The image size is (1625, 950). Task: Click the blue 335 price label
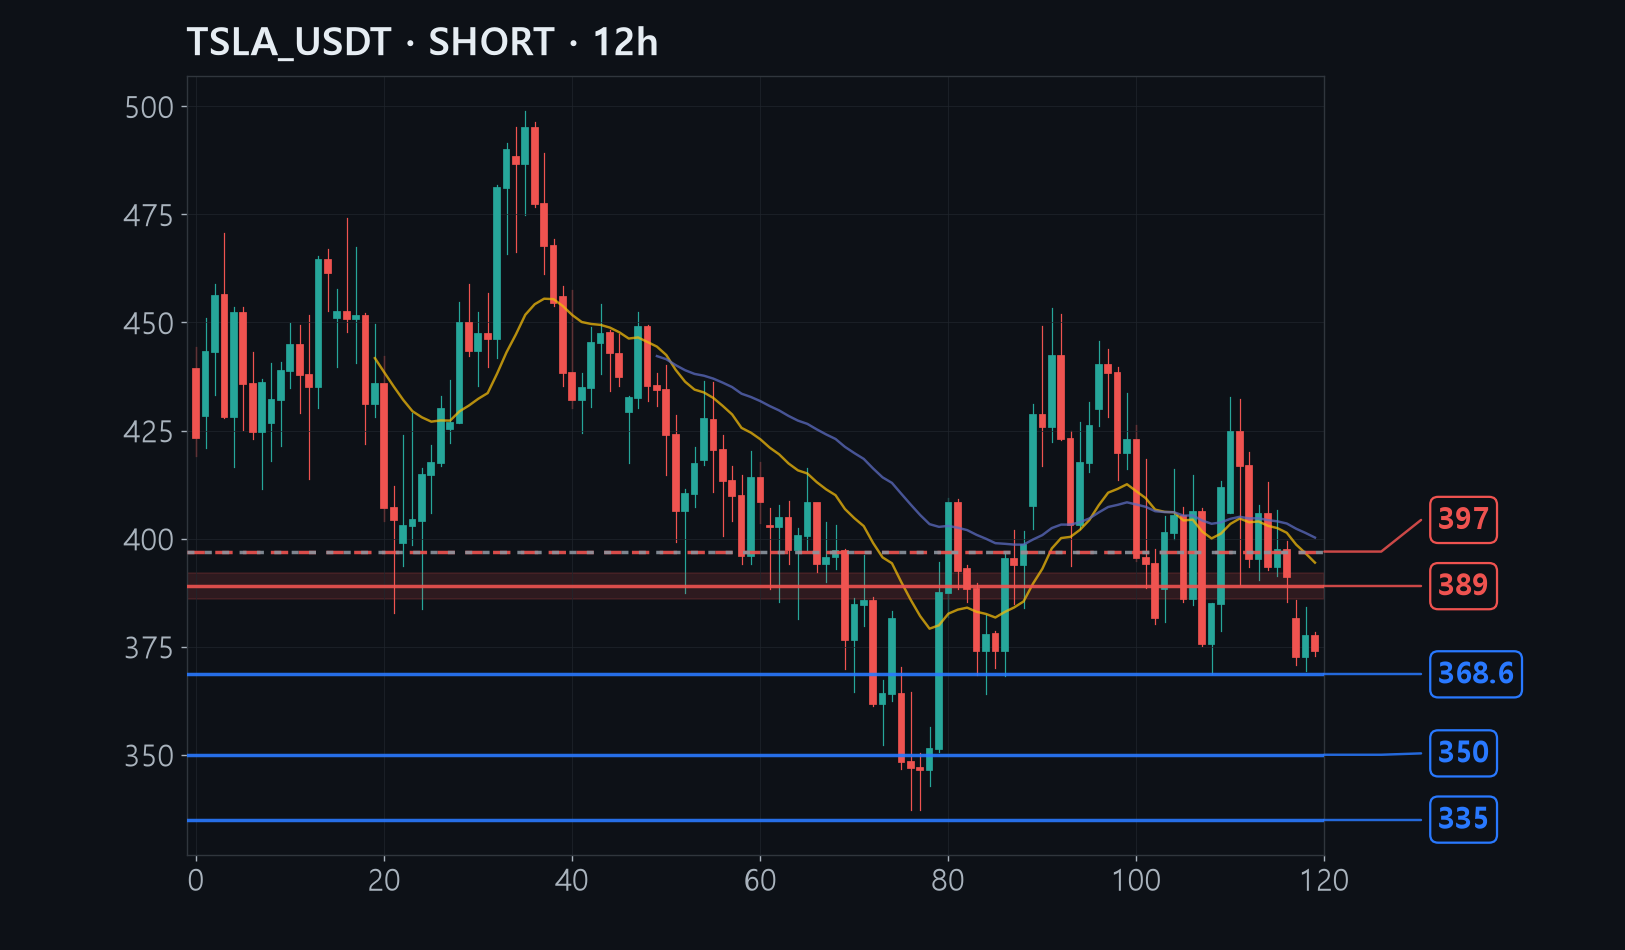[1463, 819]
